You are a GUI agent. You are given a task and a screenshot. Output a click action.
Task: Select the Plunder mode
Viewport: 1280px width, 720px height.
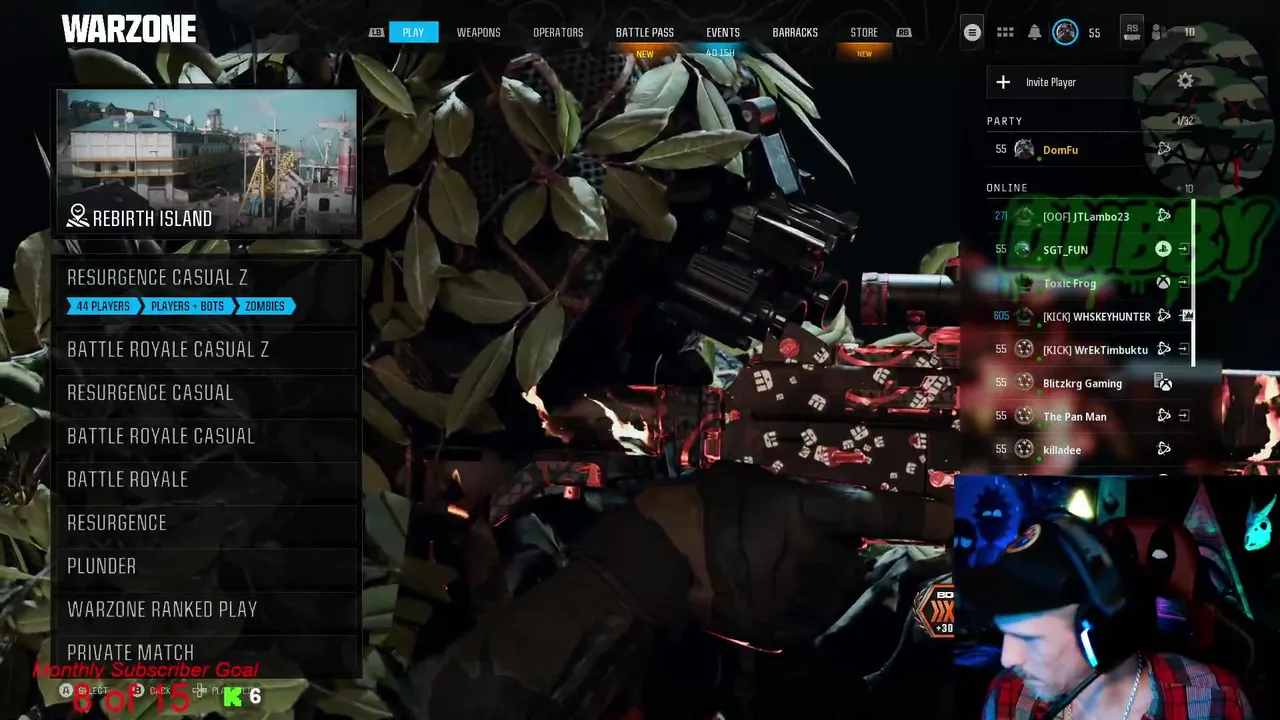206,566
